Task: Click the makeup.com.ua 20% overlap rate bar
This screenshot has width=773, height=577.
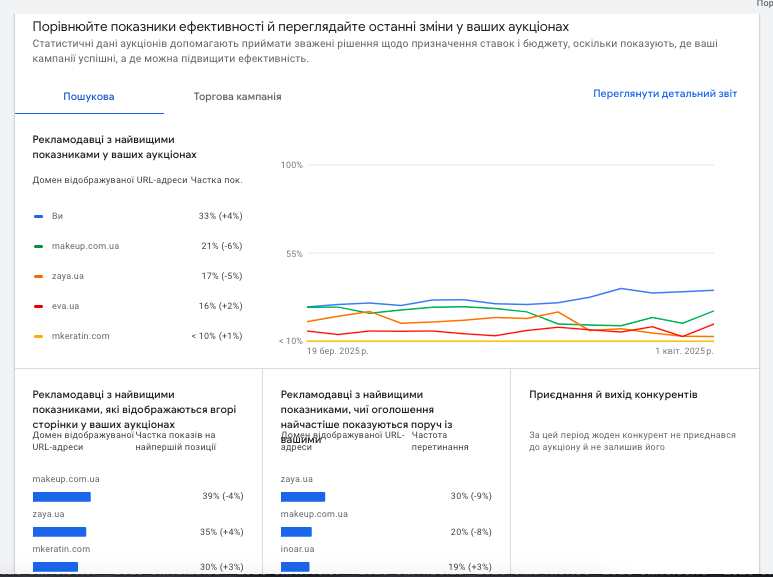Action: (296, 532)
